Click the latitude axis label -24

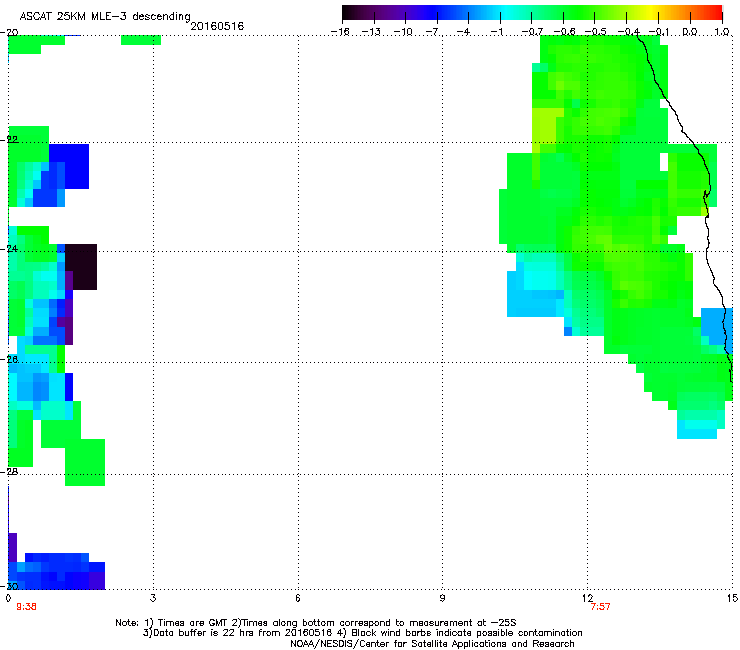pyautogui.click(x=9, y=249)
